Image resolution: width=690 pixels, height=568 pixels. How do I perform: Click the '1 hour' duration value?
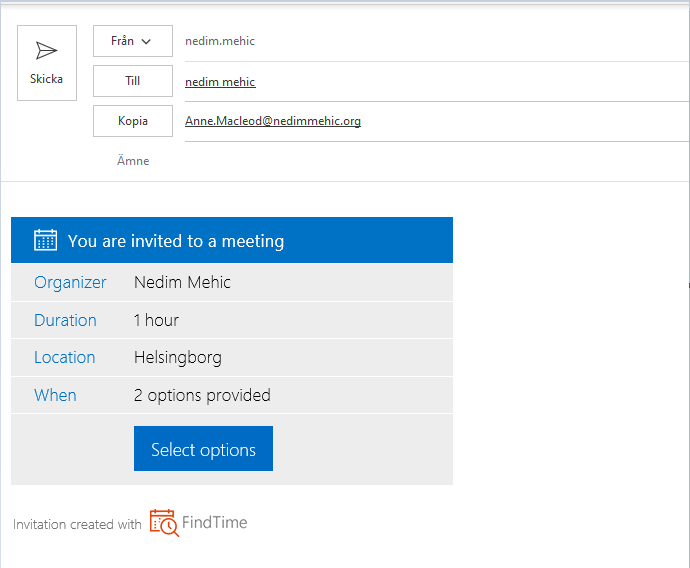[156, 320]
